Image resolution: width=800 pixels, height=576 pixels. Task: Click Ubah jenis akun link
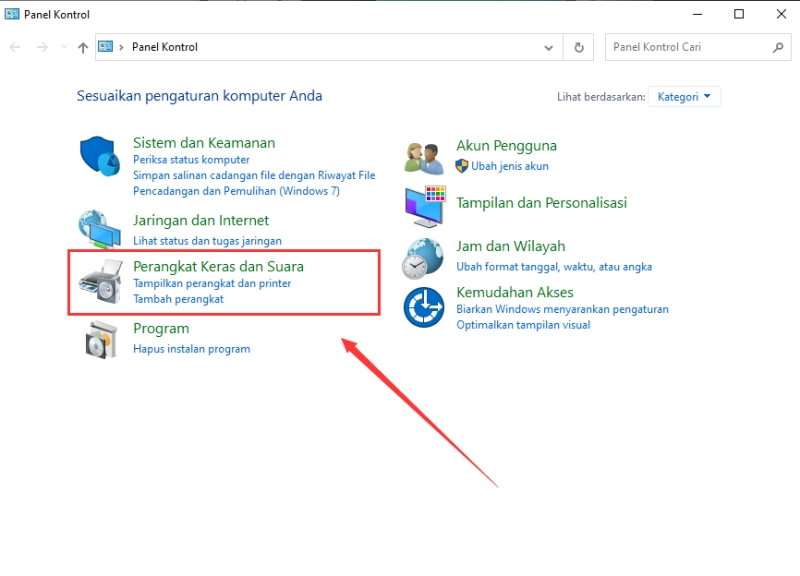(x=510, y=166)
